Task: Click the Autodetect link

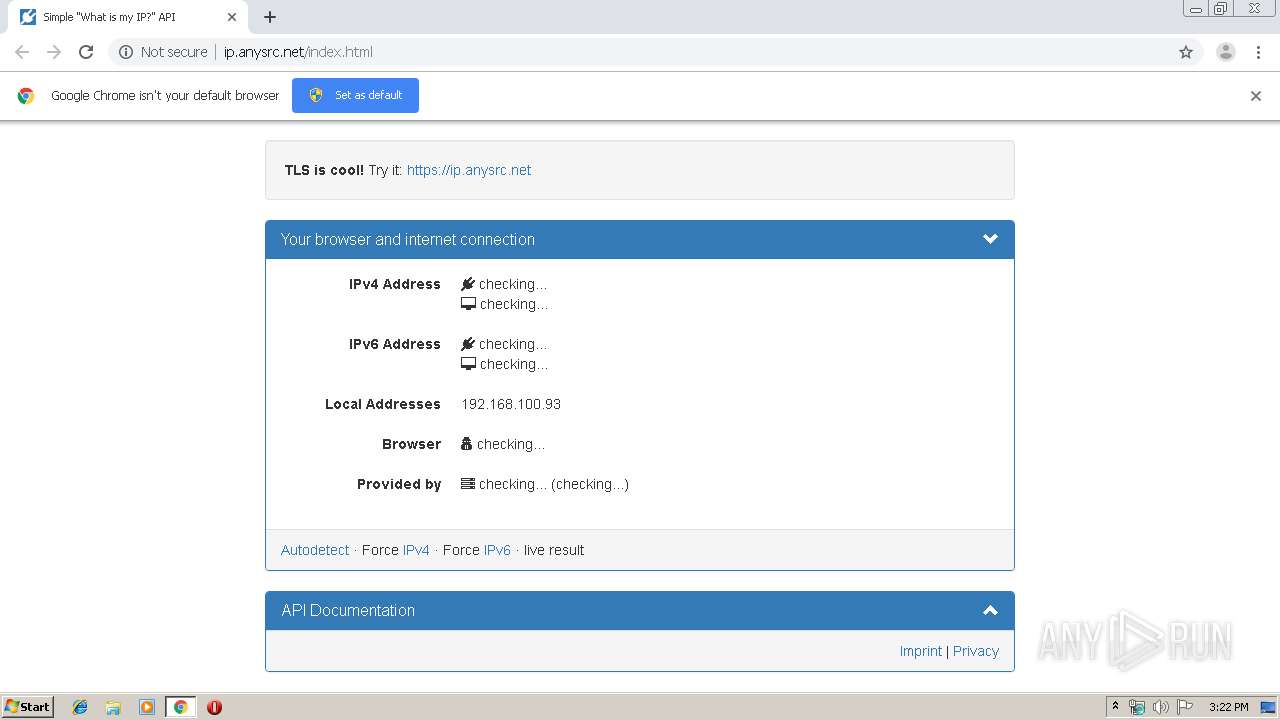Action: point(315,550)
